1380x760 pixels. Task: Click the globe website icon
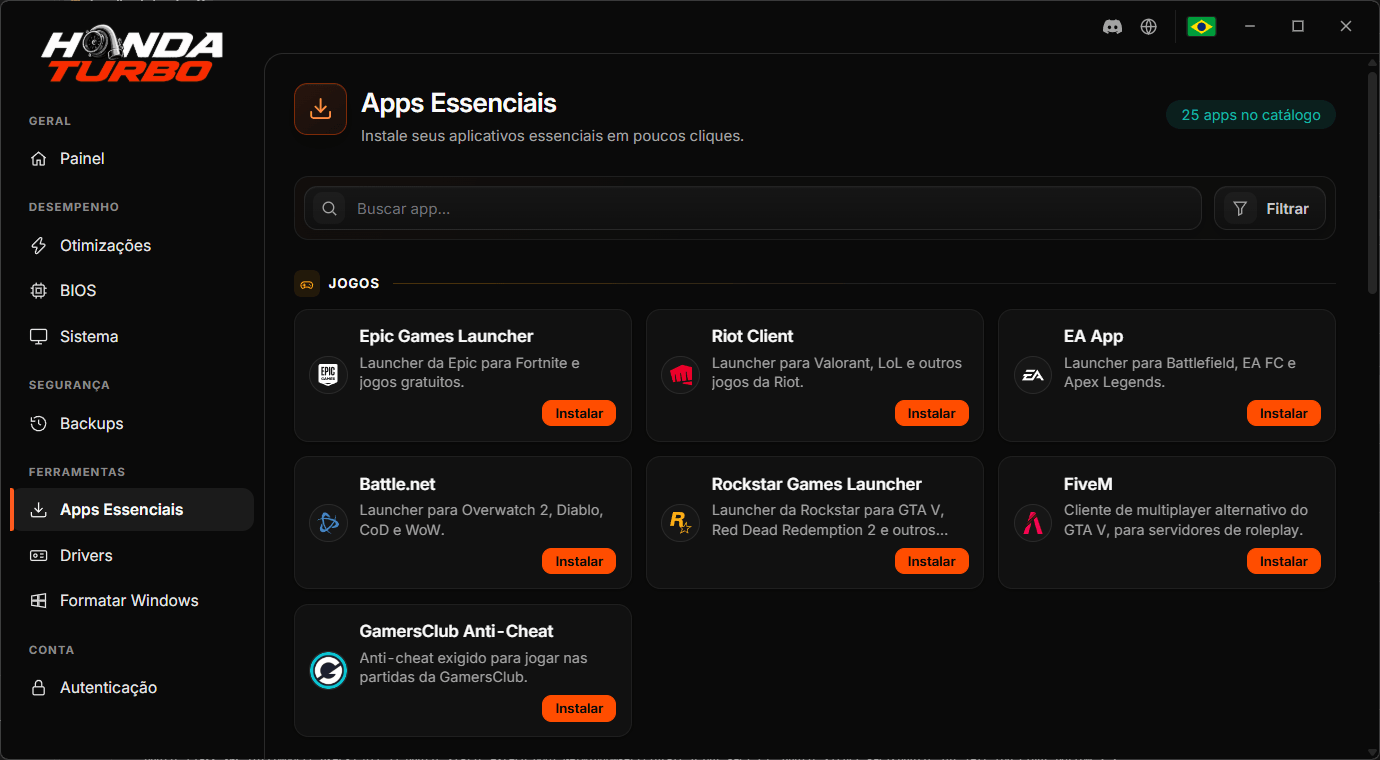[x=1149, y=27]
